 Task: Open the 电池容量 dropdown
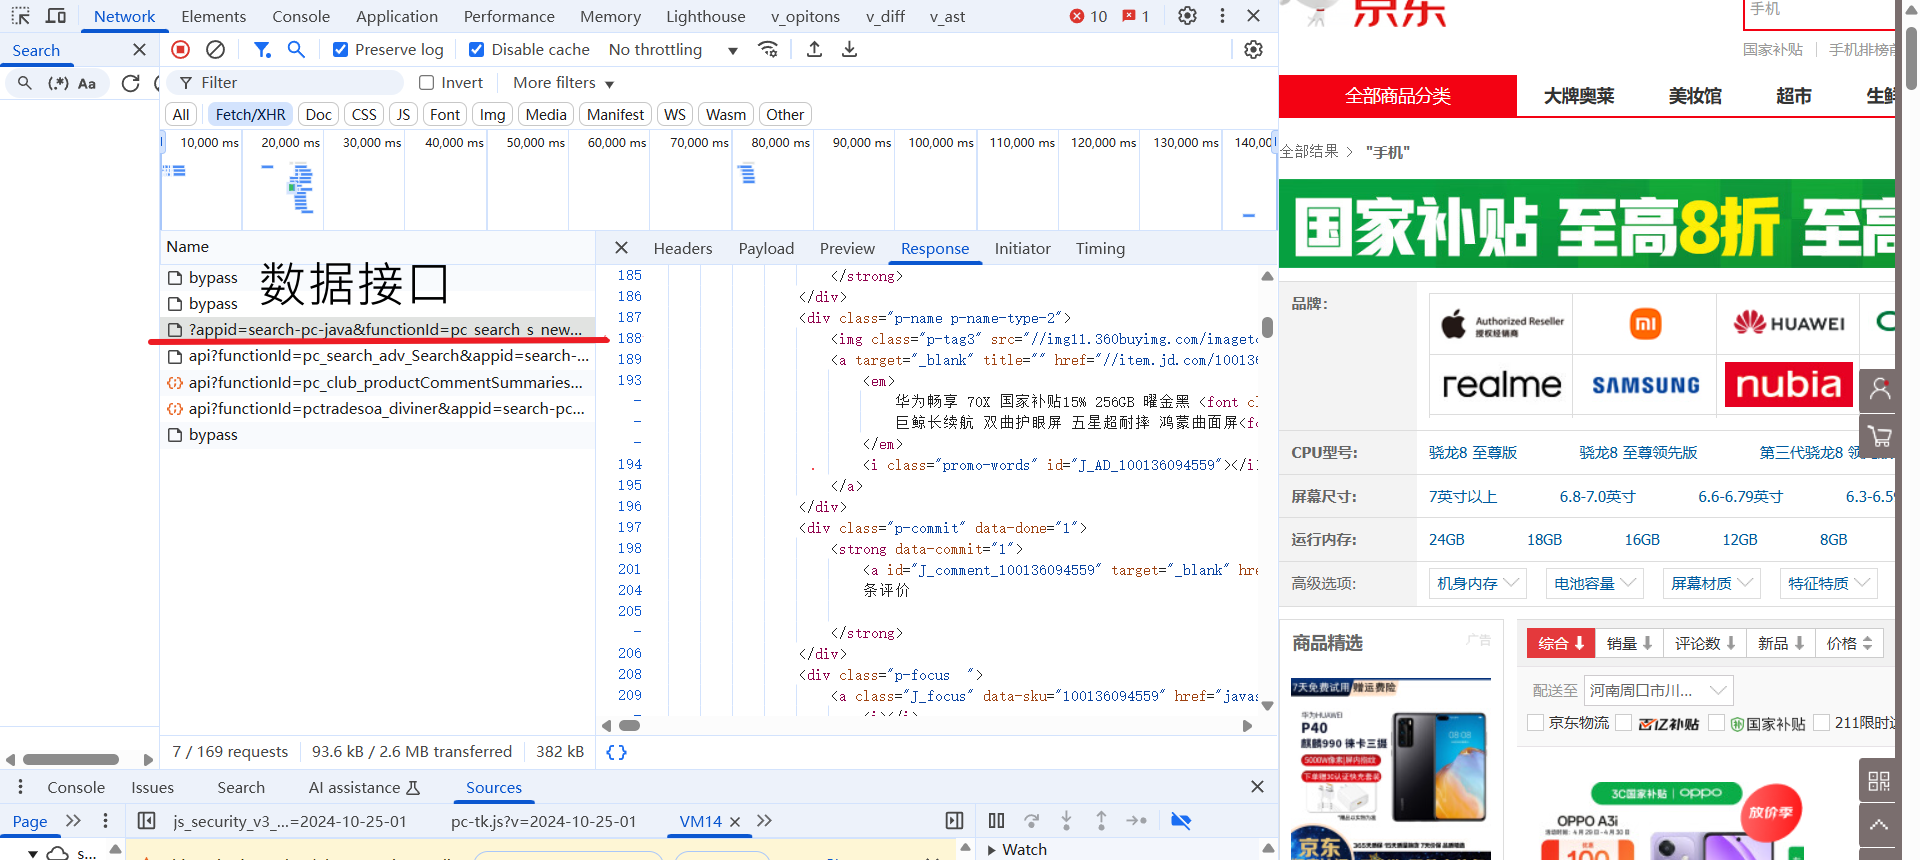tap(1594, 583)
